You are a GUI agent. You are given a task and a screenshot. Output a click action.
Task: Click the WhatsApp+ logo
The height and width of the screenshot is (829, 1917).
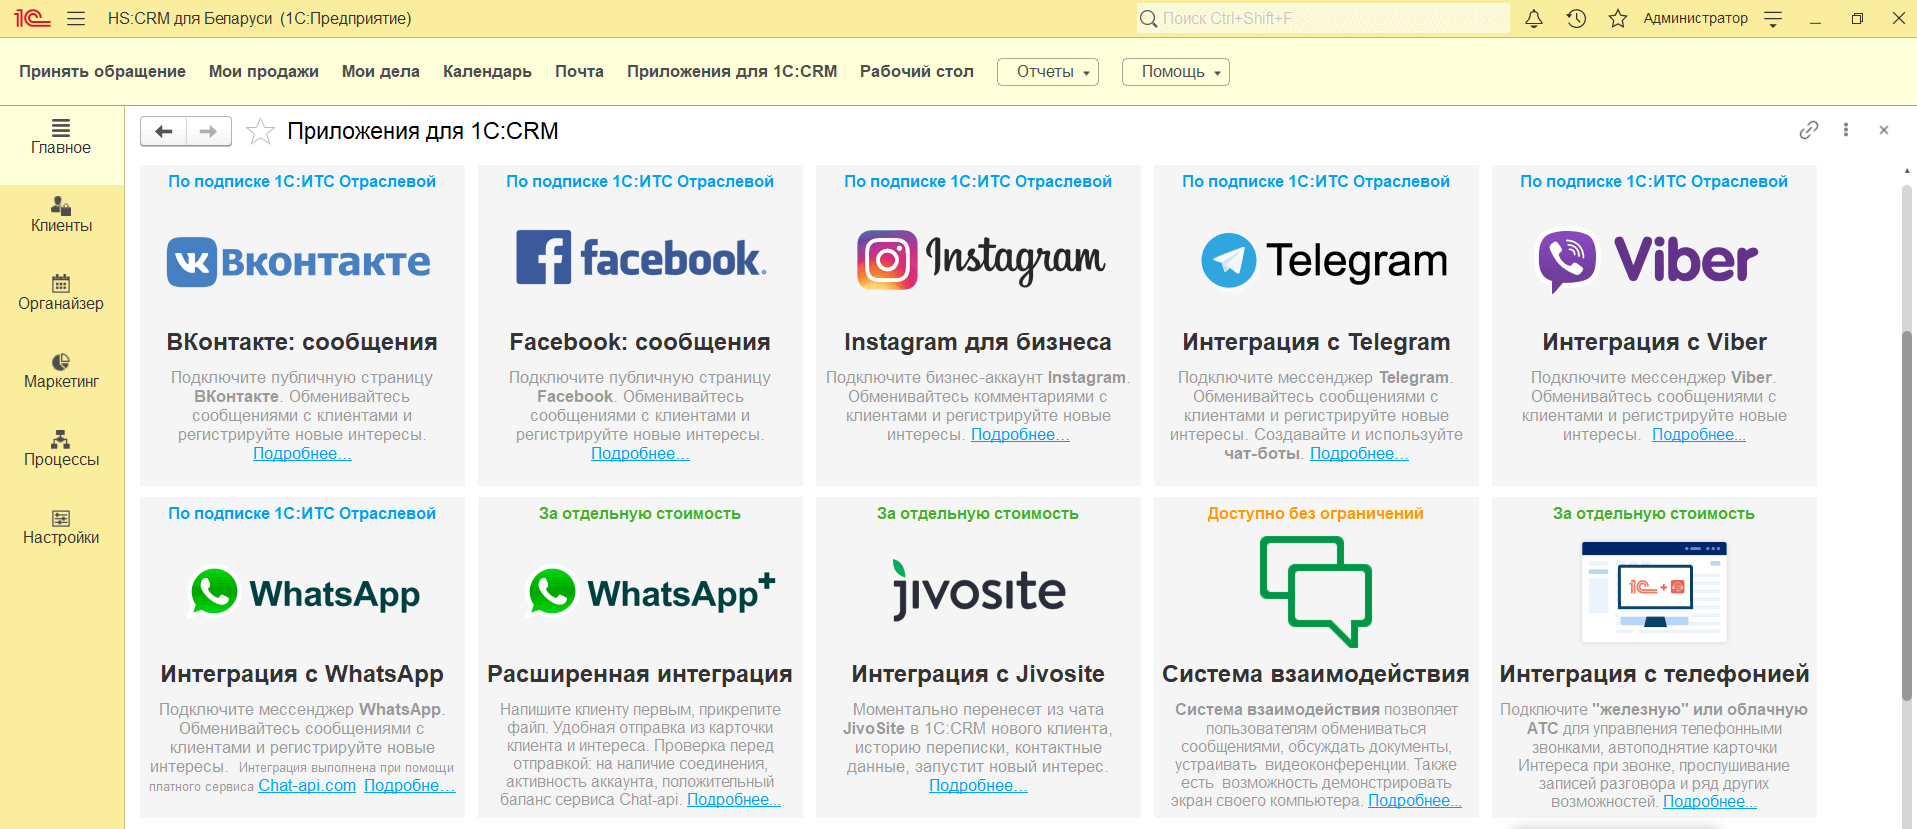point(651,592)
